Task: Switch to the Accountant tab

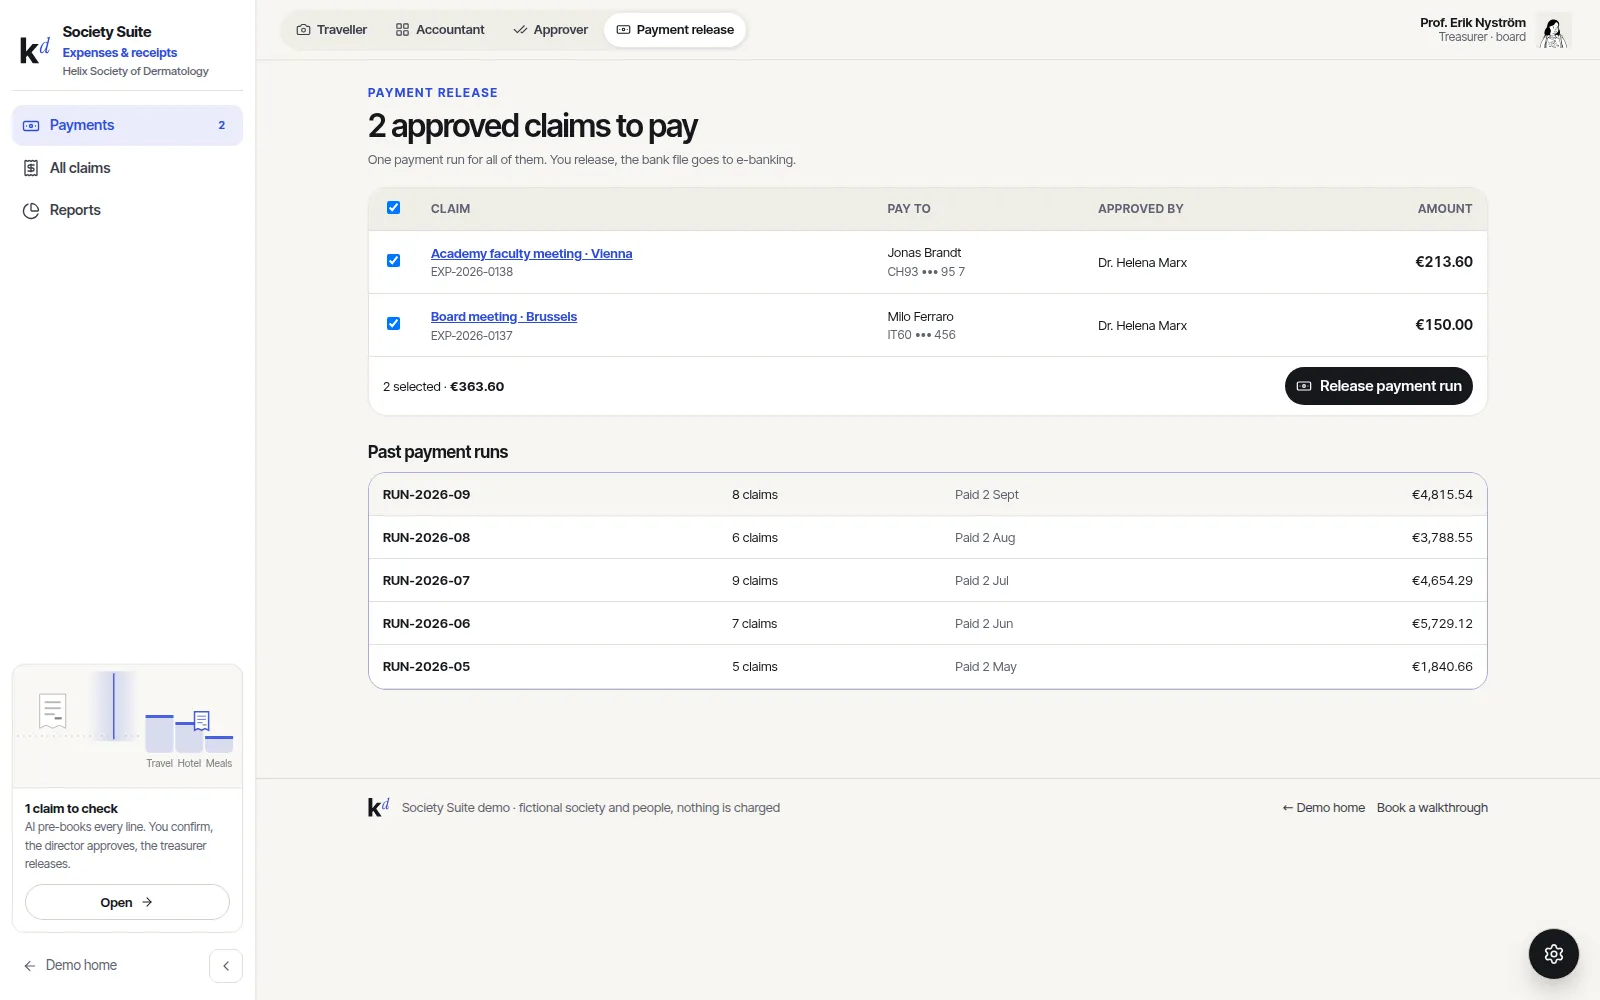Action: point(440,30)
